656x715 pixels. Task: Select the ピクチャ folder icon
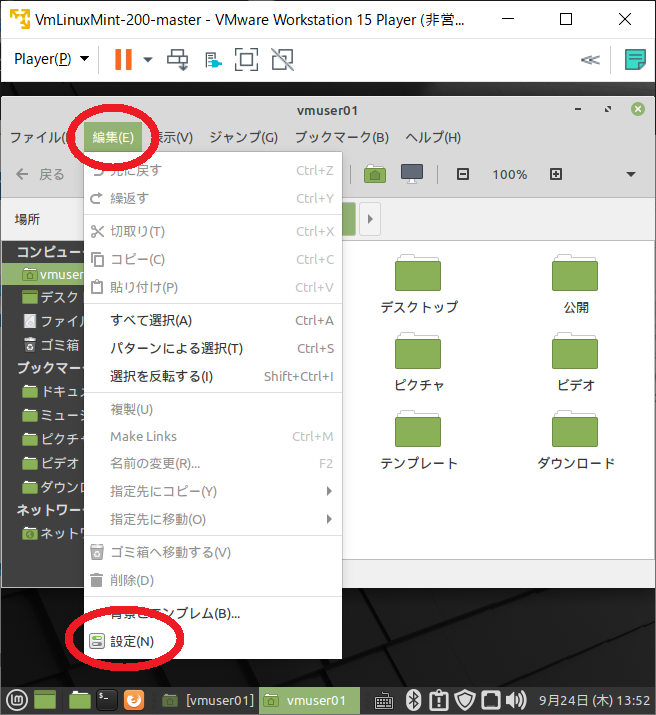(418, 351)
